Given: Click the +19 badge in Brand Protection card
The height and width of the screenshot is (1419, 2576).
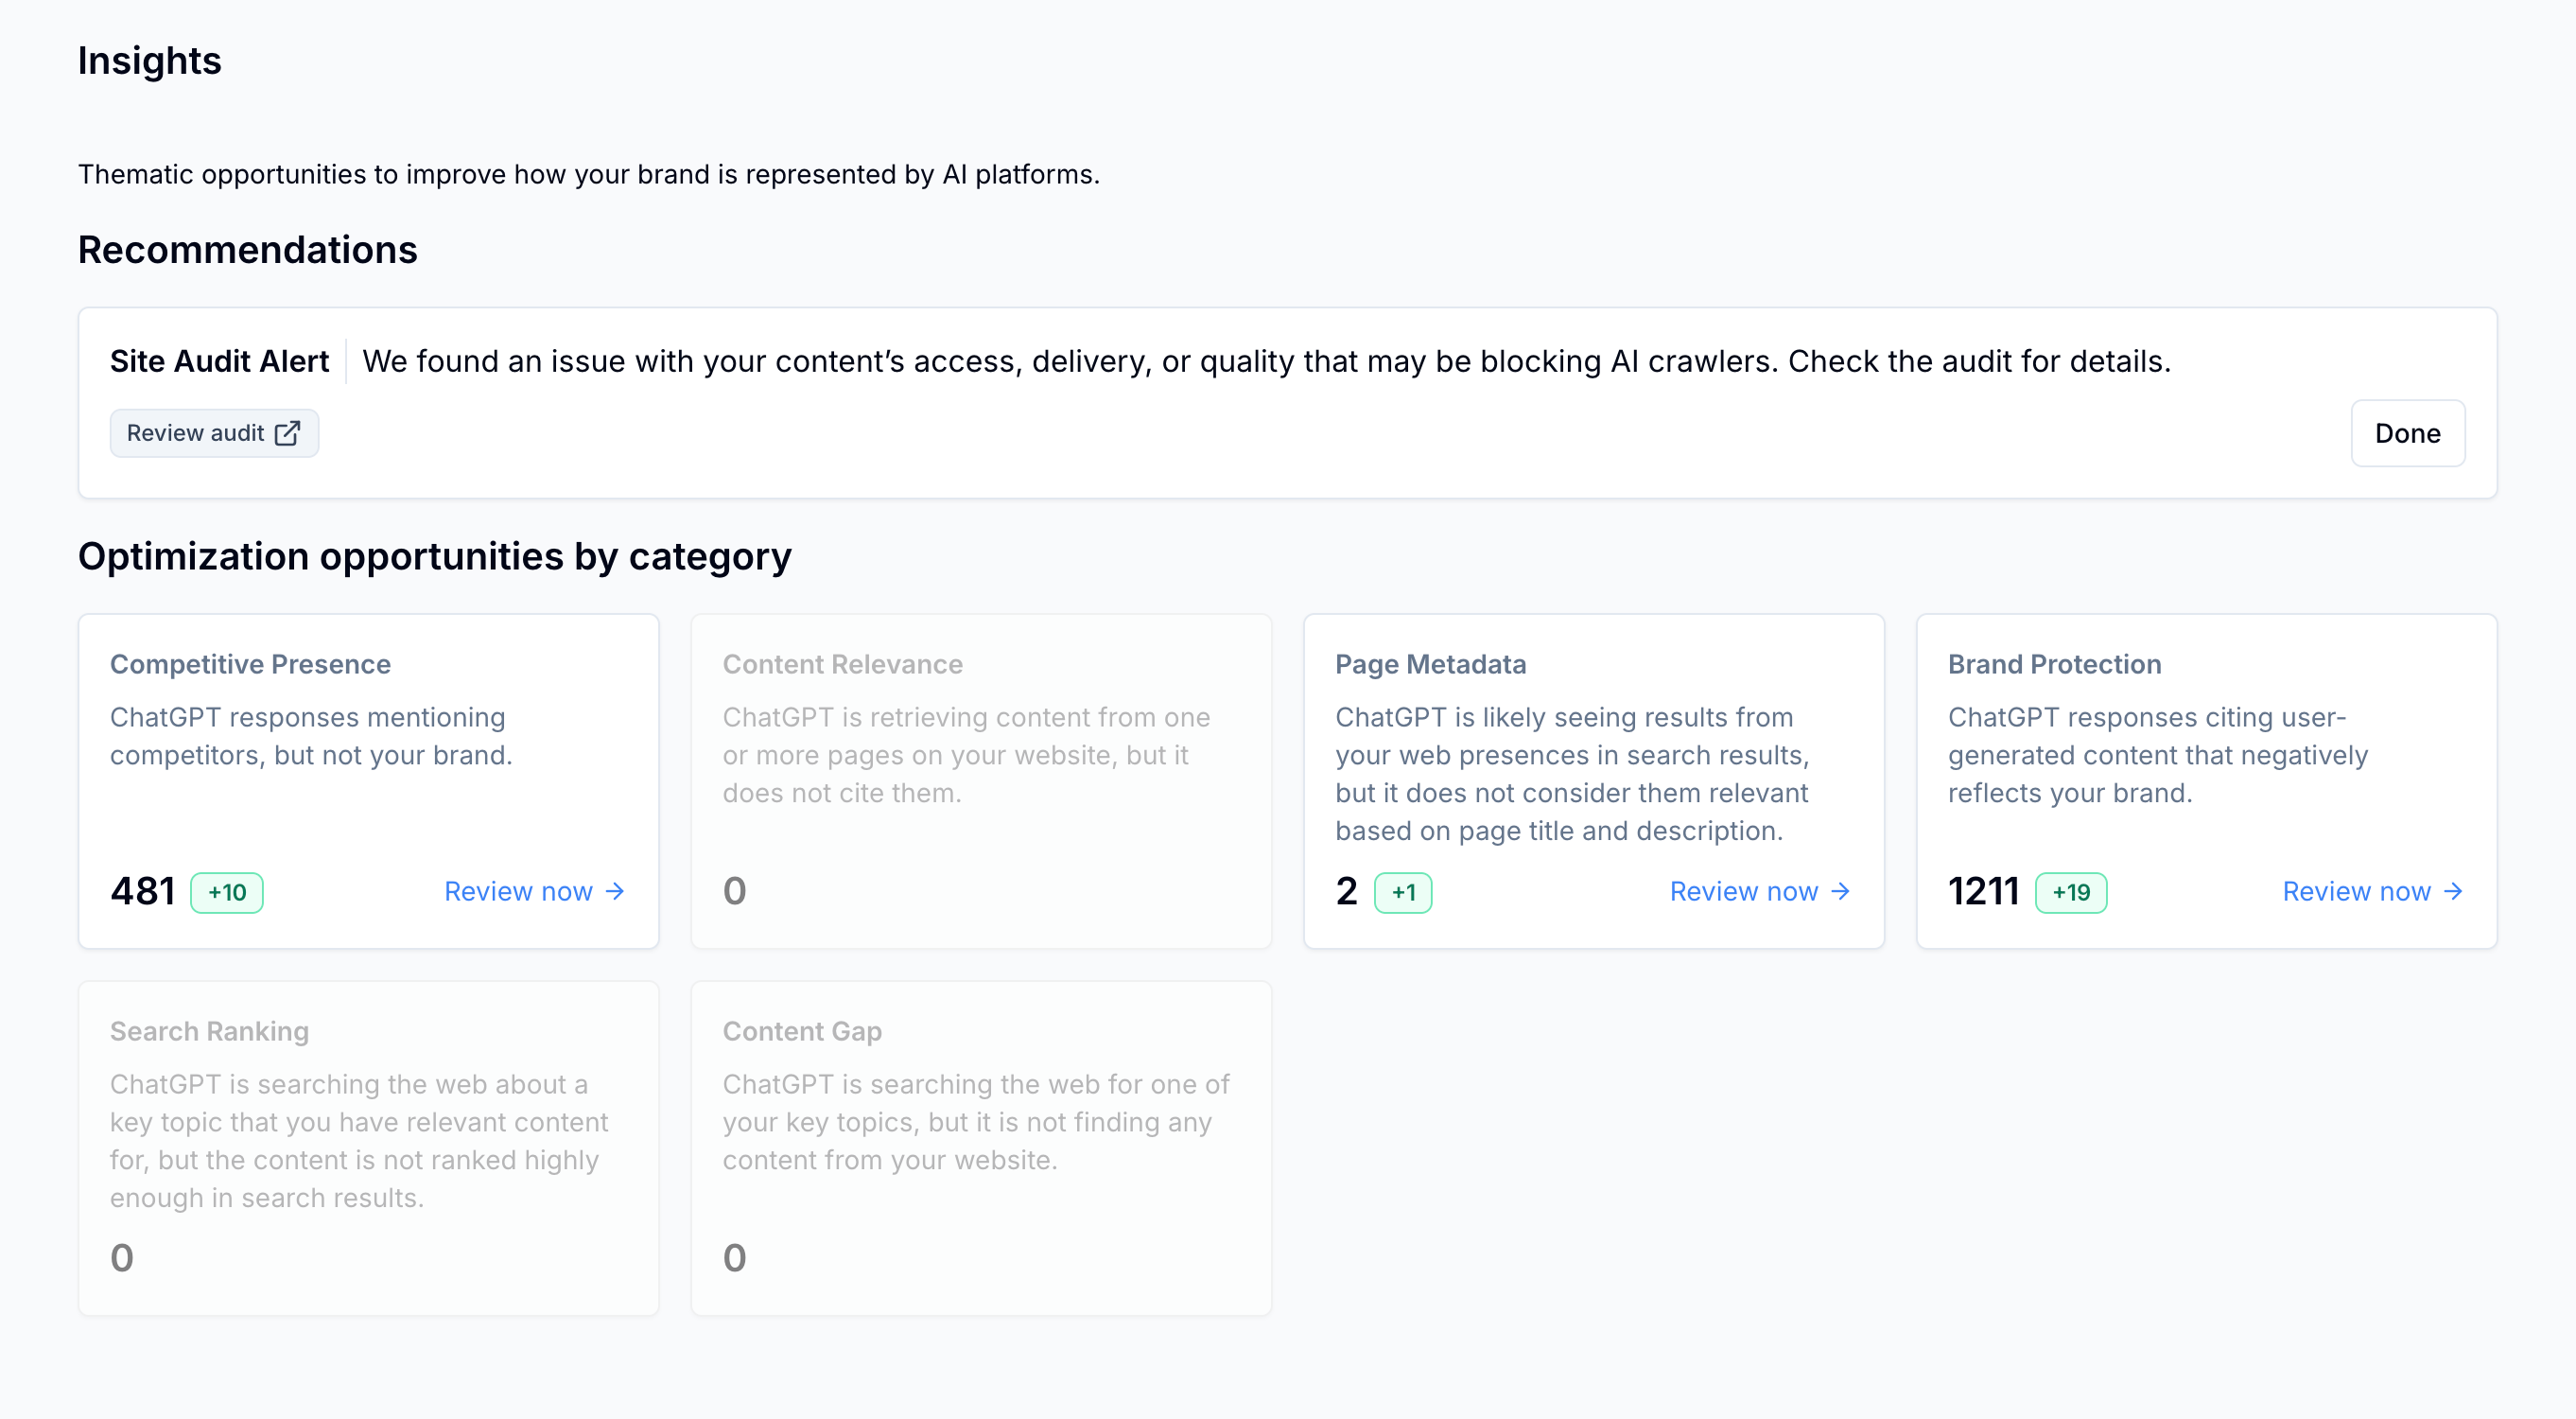Looking at the screenshot, I should click(2071, 892).
